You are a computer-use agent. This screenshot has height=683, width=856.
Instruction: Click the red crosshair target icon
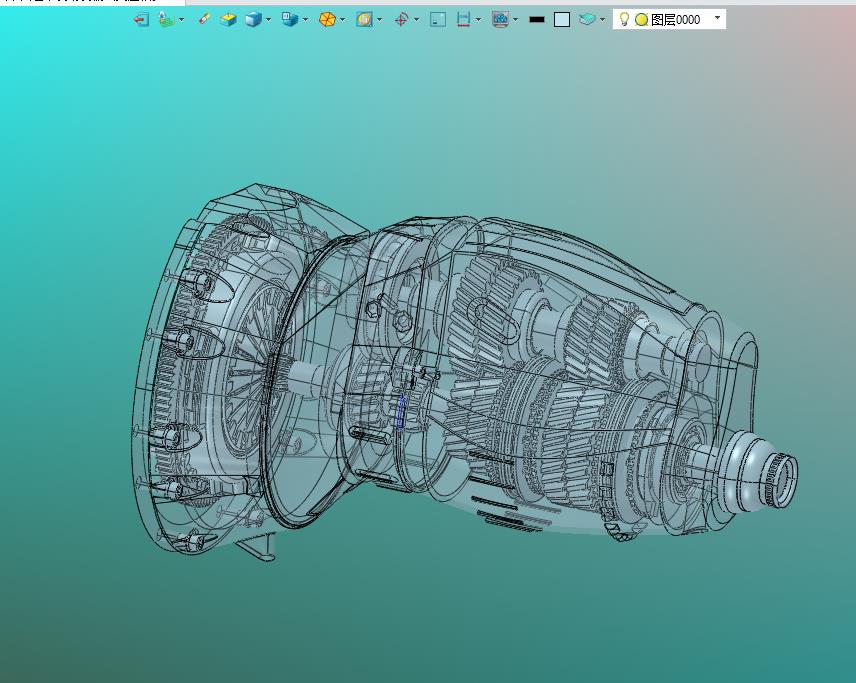point(401,19)
